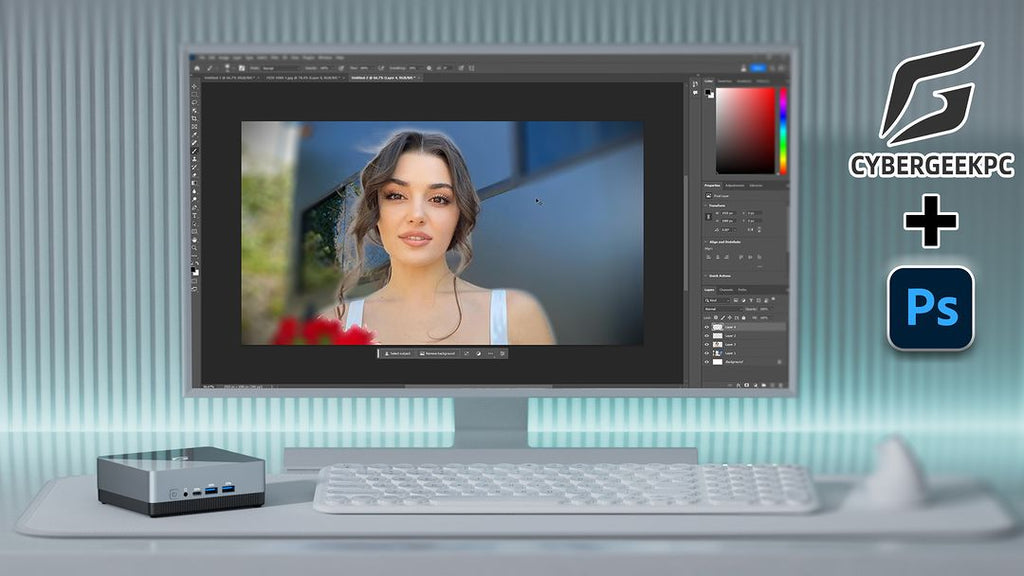Pick a color in the red color field
Screen dimensions: 1024x576
tap(745, 131)
